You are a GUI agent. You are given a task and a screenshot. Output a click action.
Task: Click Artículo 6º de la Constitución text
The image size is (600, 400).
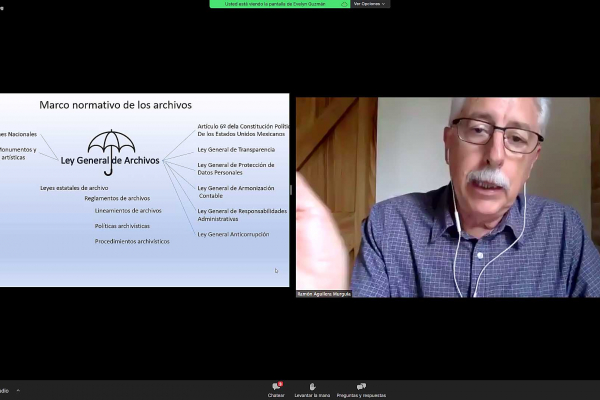[243, 130]
